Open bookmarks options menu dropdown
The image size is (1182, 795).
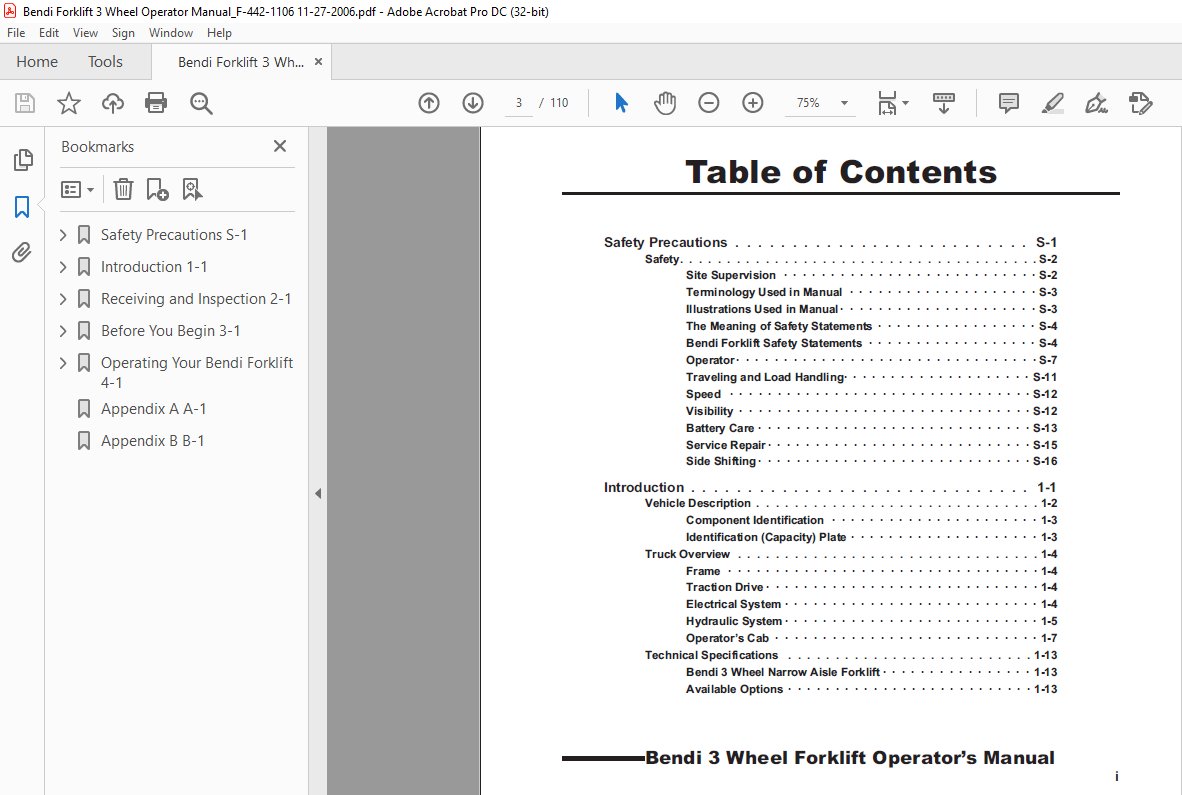click(77, 189)
